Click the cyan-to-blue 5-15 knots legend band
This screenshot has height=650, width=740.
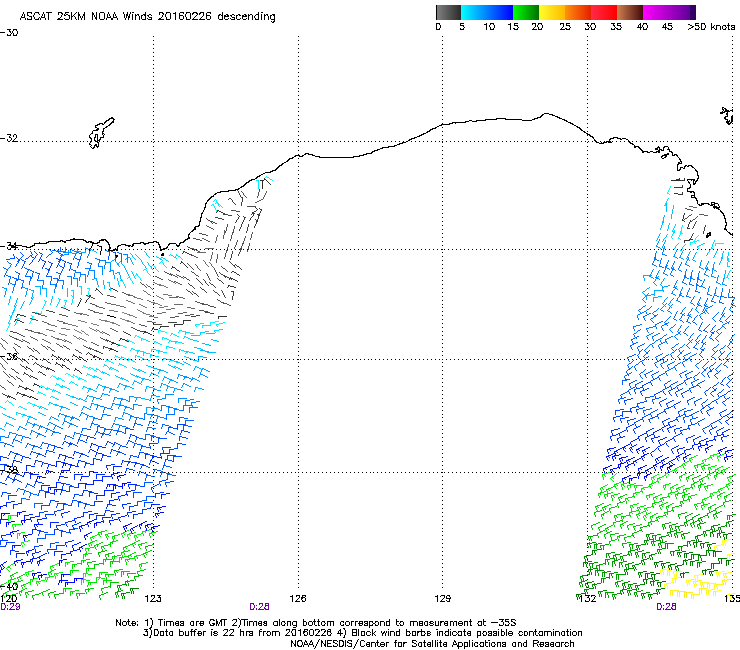tap(487, 12)
